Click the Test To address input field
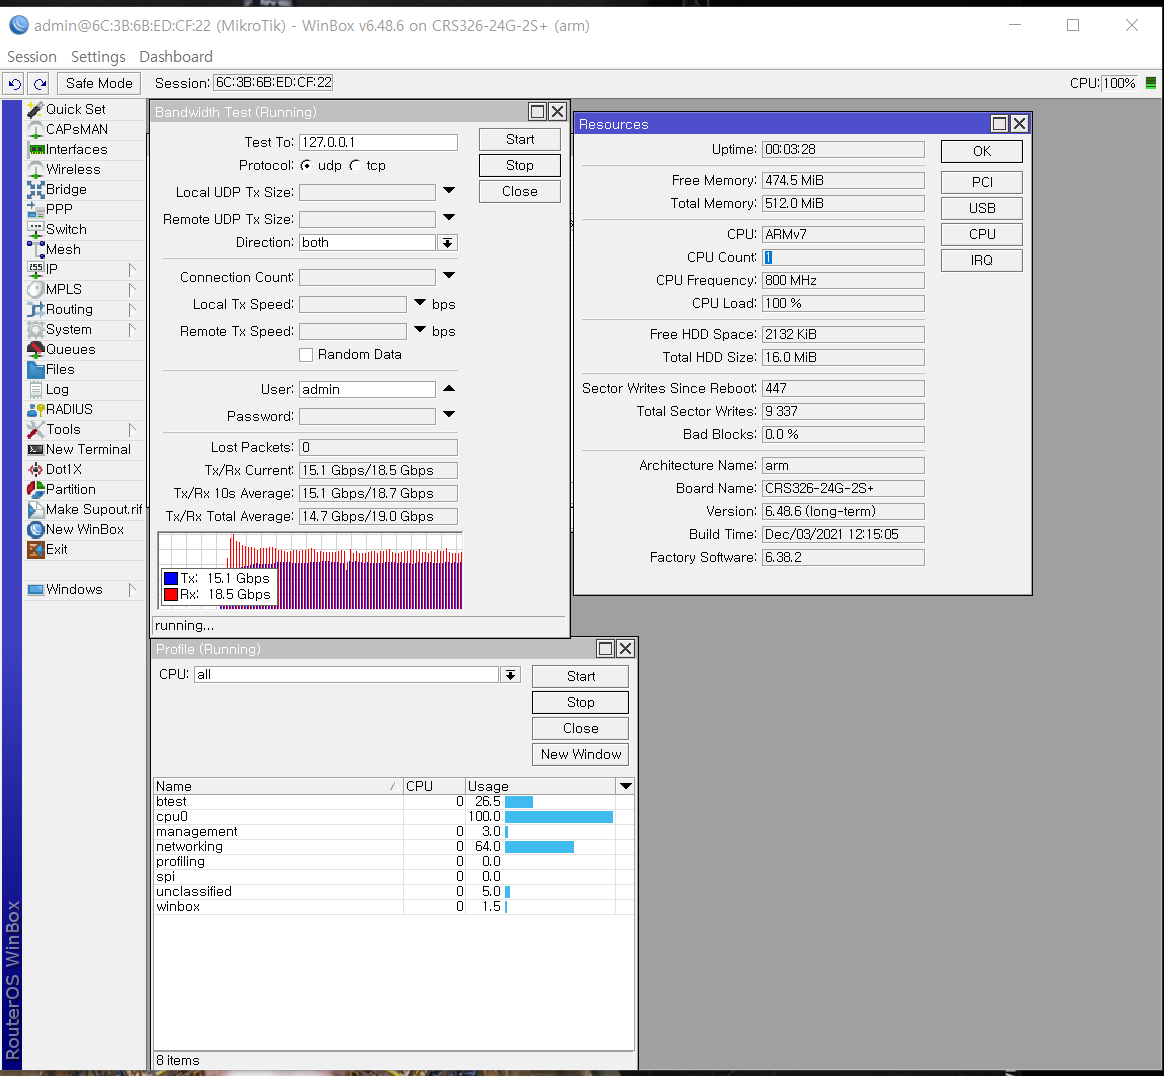 [x=378, y=143]
